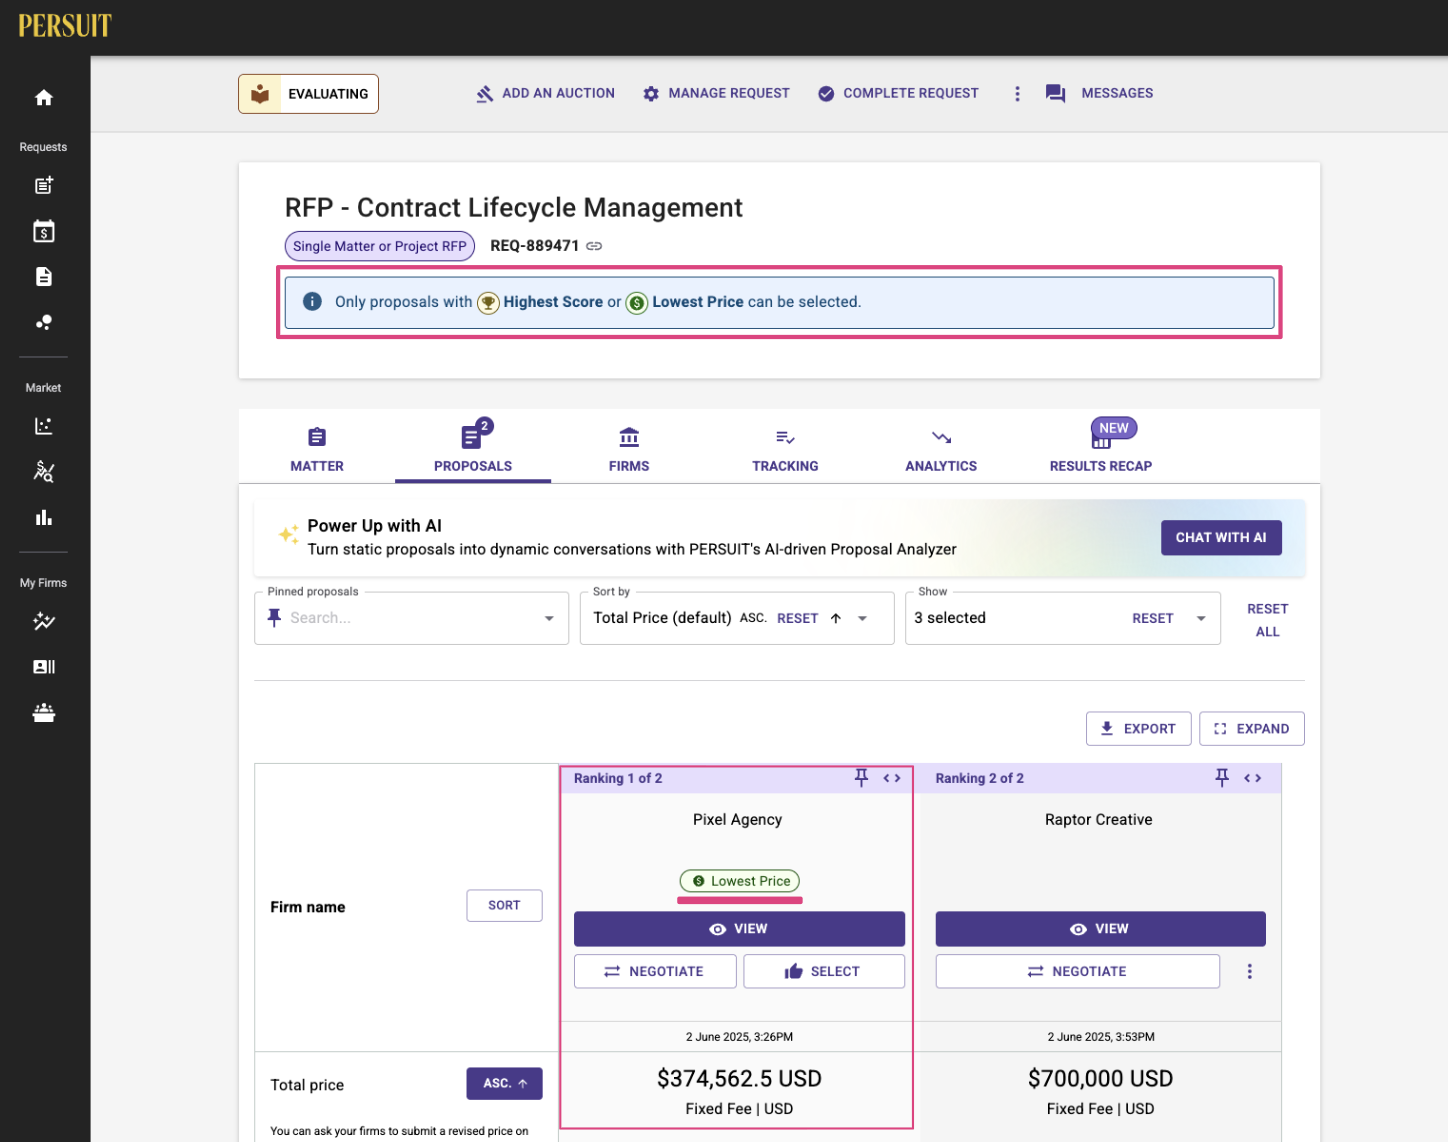The image size is (1448, 1142).
Task: Open the Sort by dropdown arrow
Action: [862, 618]
